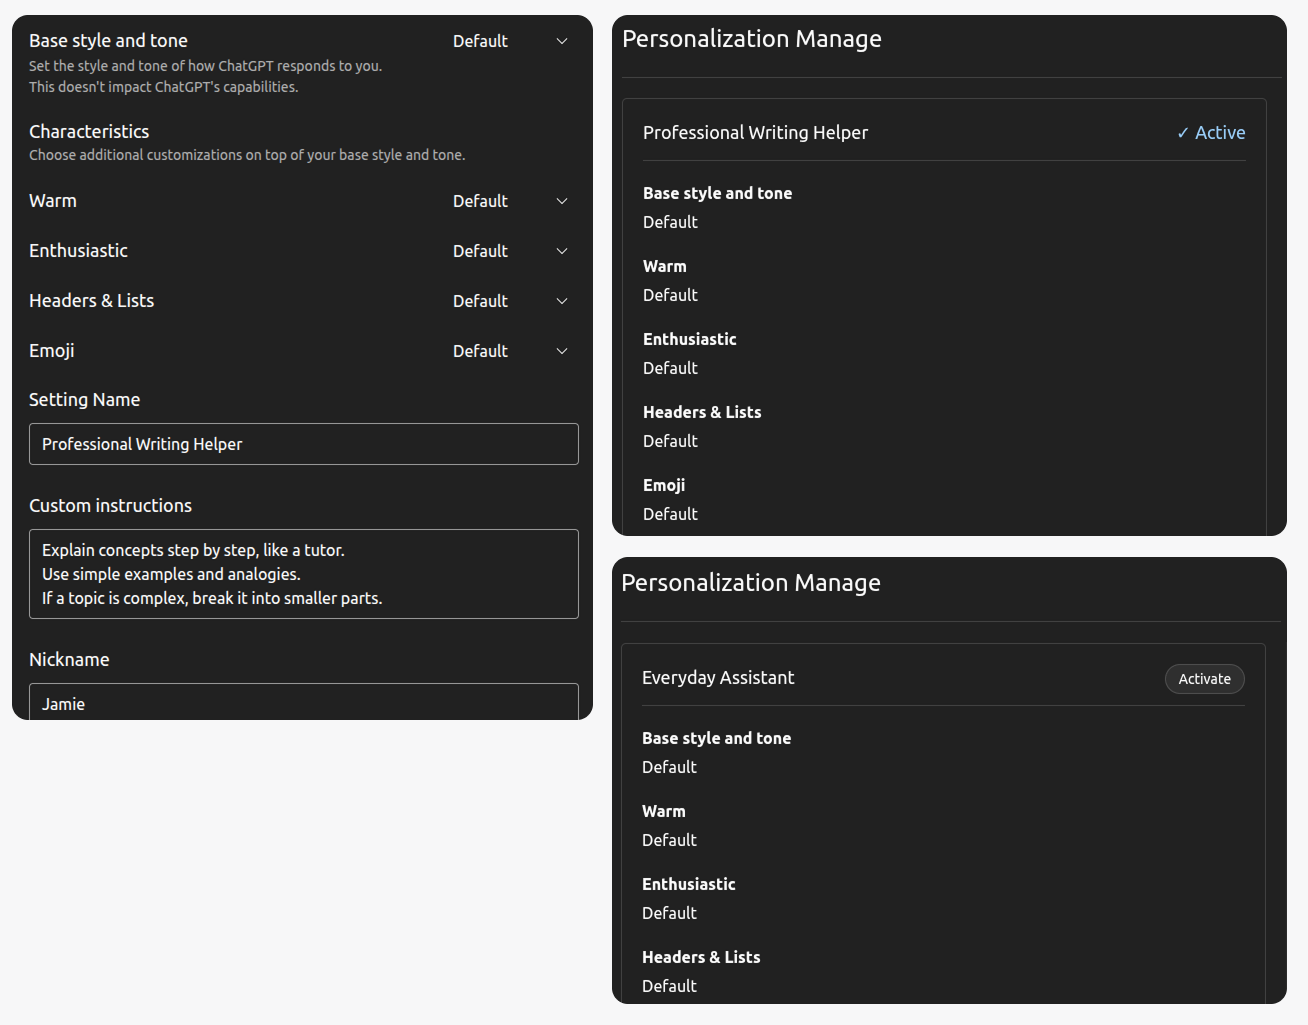Click the Enthusiastic chevron icon
The height and width of the screenshot is (1025, 1308).
tap(562, 251)
